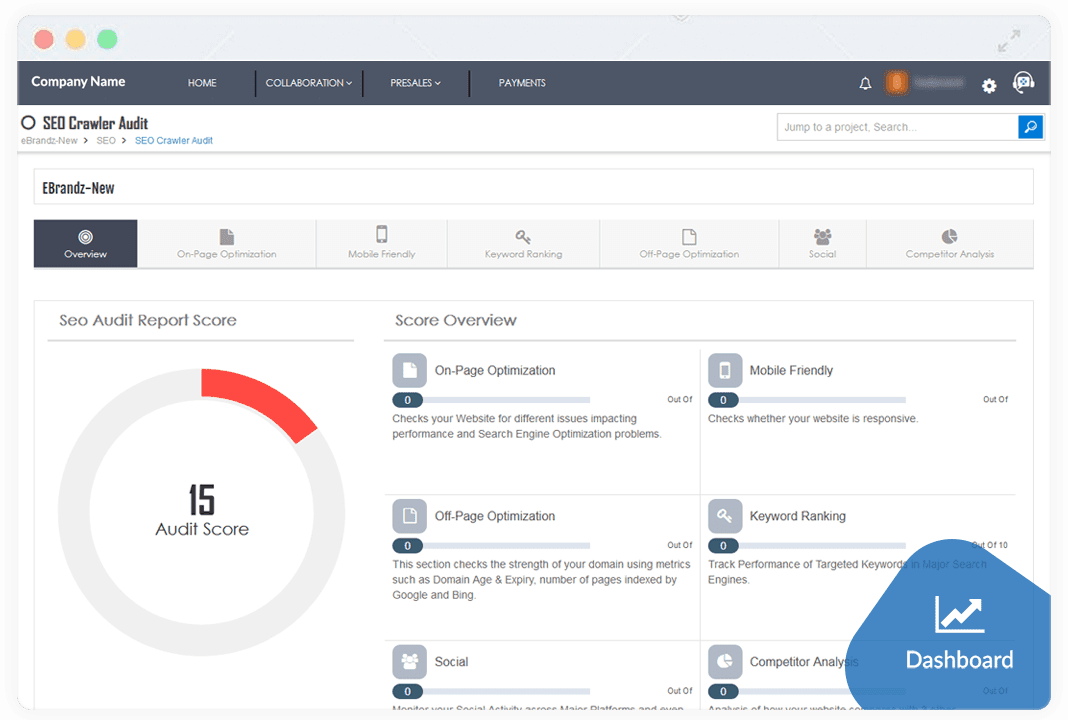Switch to the Overview tab
The image size is (1068, 720).
[85, 243]
